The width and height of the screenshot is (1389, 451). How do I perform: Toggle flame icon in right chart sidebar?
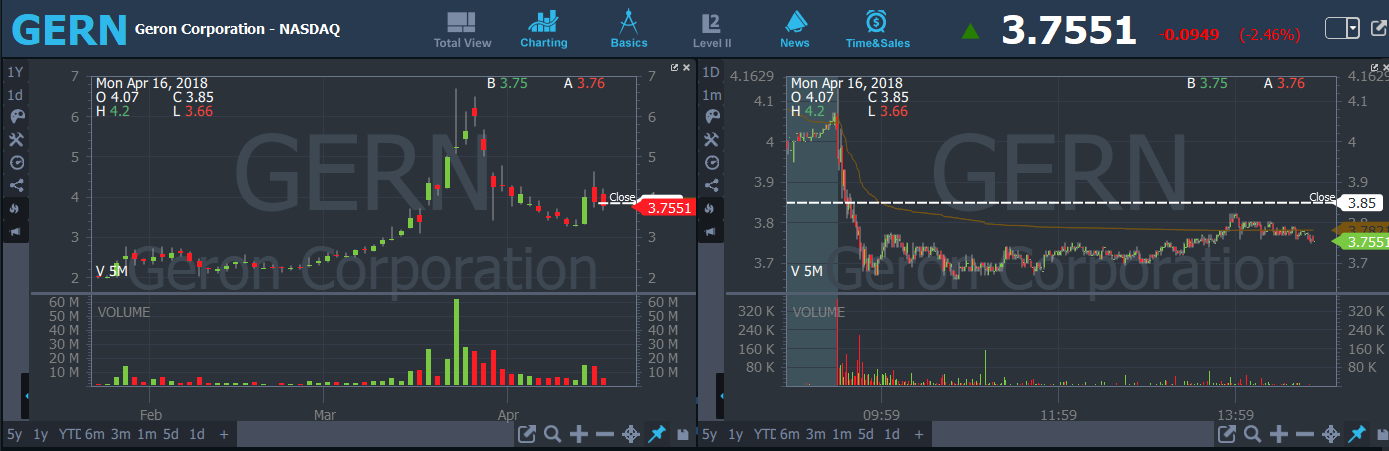pos(711,209)
